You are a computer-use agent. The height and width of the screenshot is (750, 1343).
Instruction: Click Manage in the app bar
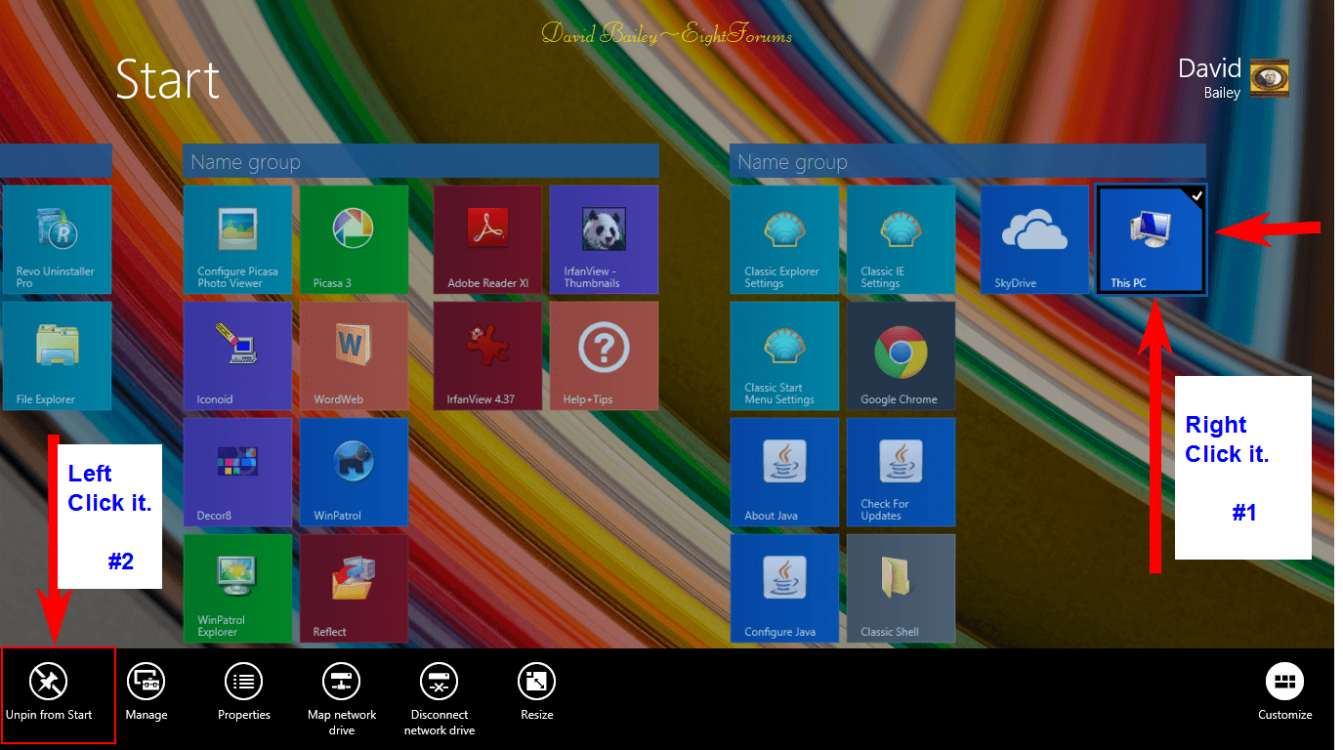coord(146,693)
